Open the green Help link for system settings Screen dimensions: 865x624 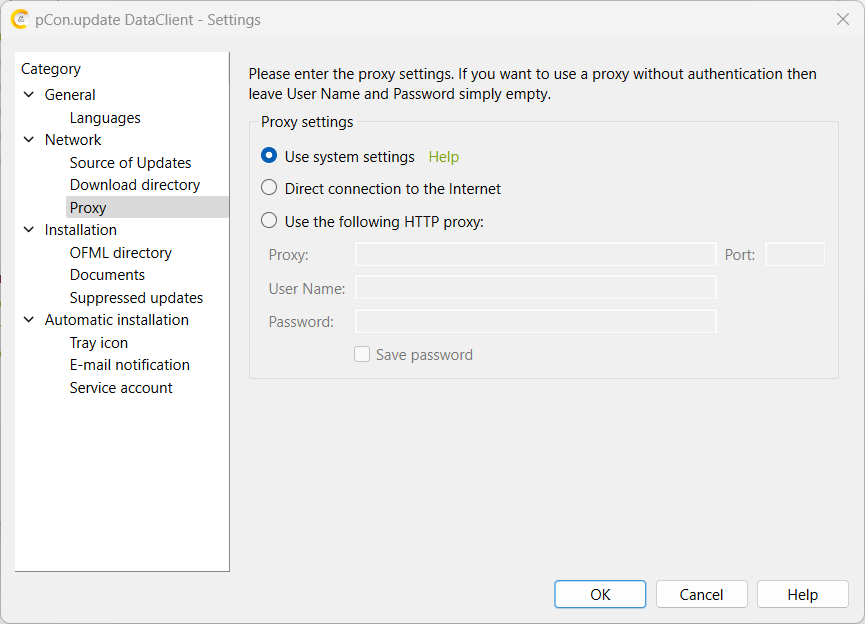[x=444, y=157]
